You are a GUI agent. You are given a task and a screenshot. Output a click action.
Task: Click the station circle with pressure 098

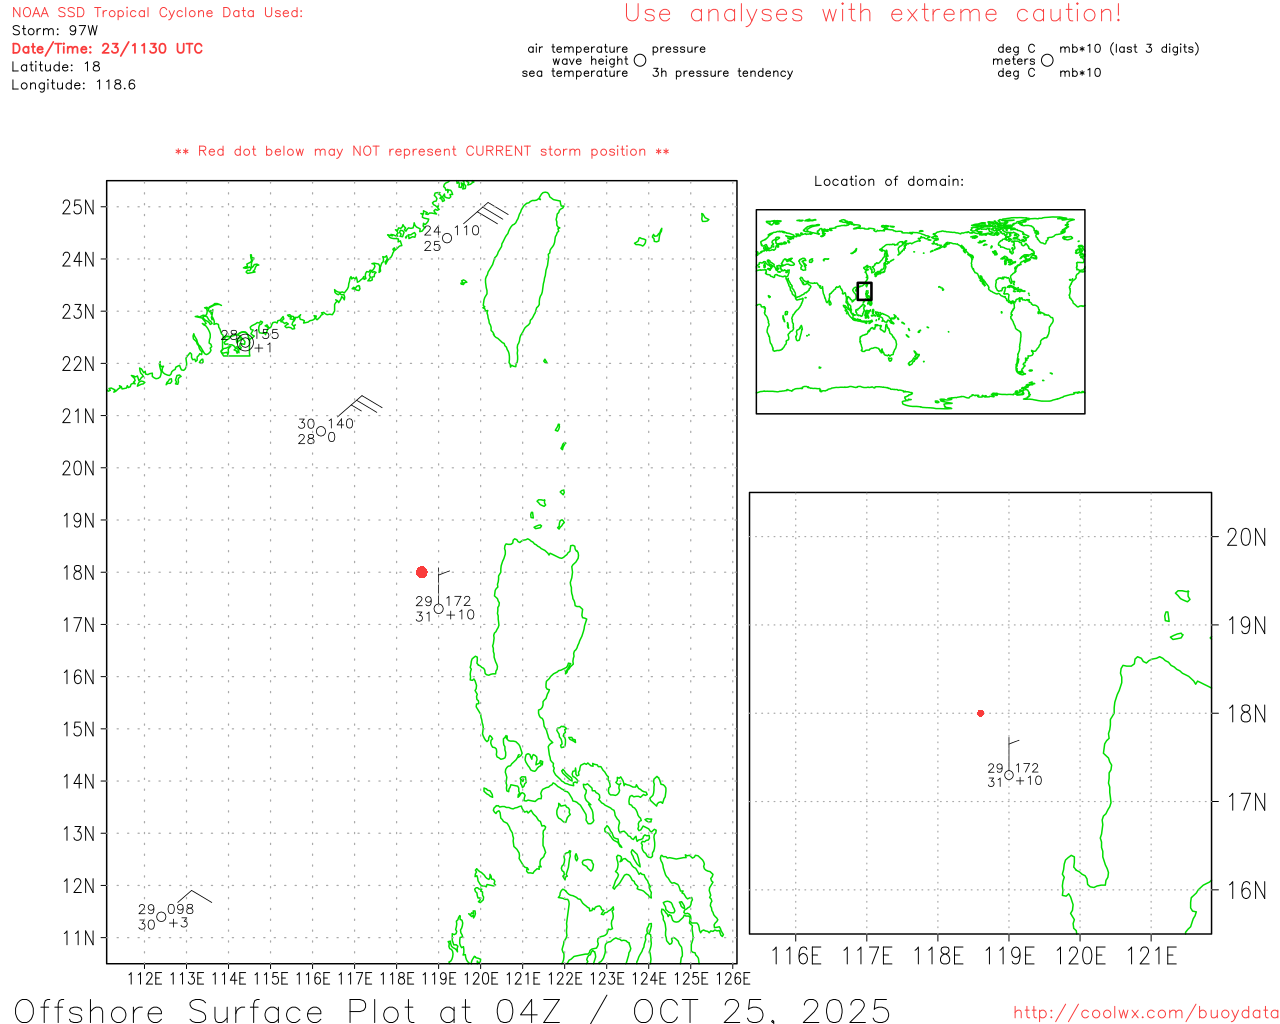point(162,917)
